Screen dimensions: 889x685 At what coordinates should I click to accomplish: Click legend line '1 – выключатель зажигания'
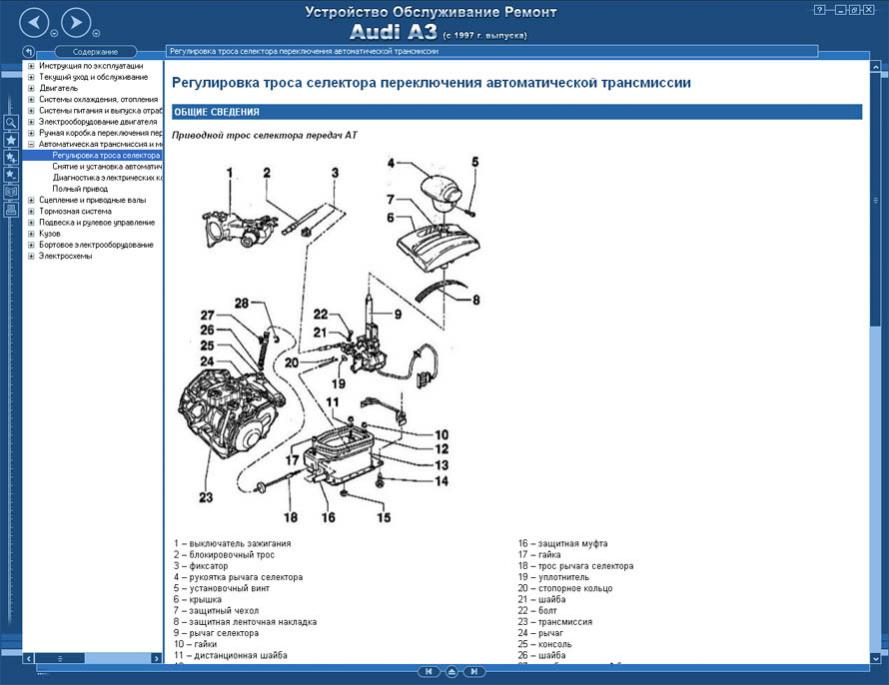[232, 543]
